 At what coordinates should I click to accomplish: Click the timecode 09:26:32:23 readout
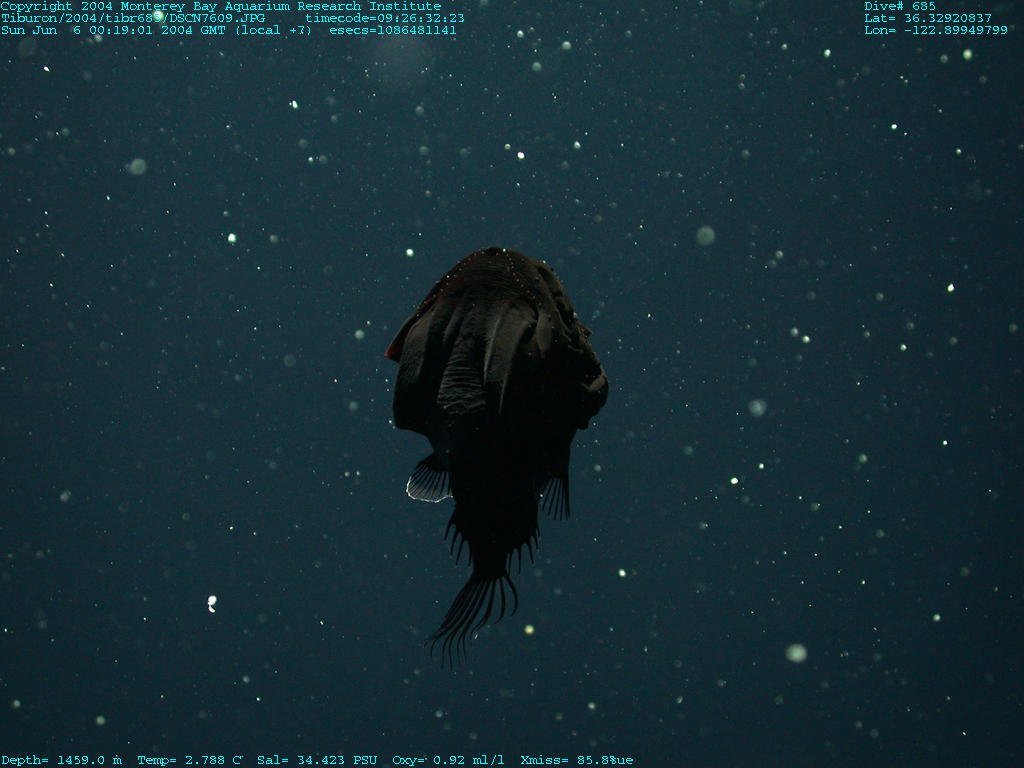coord(385,18)
